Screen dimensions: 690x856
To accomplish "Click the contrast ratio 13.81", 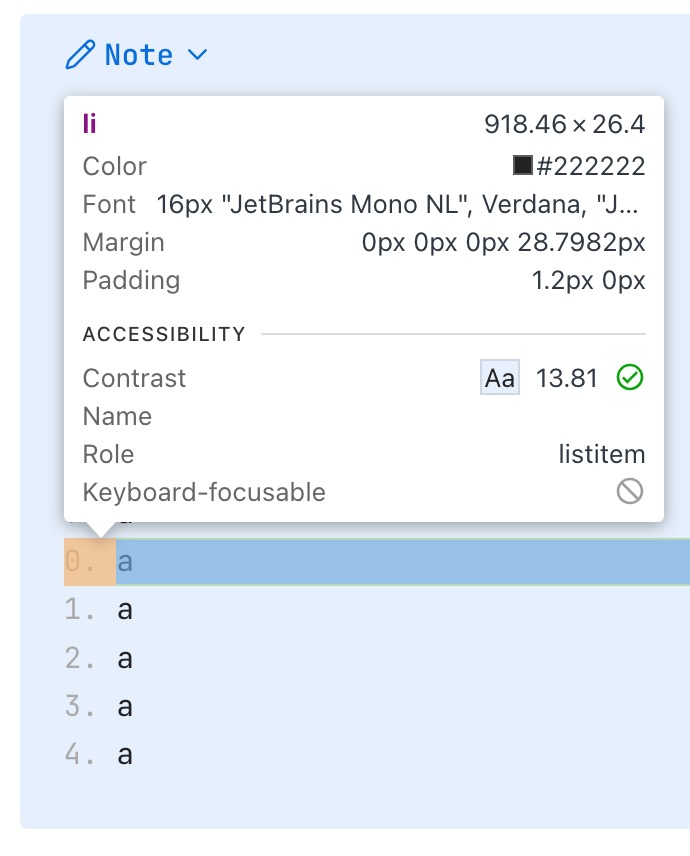I will 567,378.
